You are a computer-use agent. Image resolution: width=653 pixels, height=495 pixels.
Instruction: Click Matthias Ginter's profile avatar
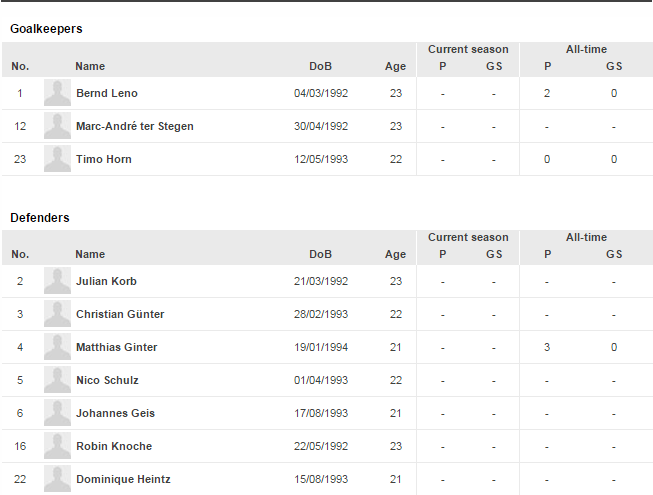57,347
